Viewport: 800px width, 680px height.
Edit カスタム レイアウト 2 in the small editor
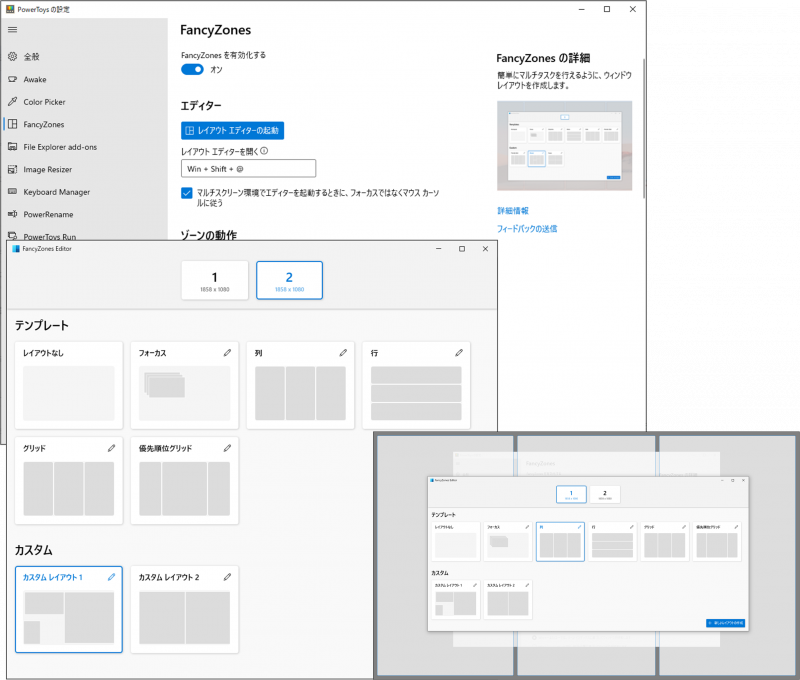tap(527, 585)
